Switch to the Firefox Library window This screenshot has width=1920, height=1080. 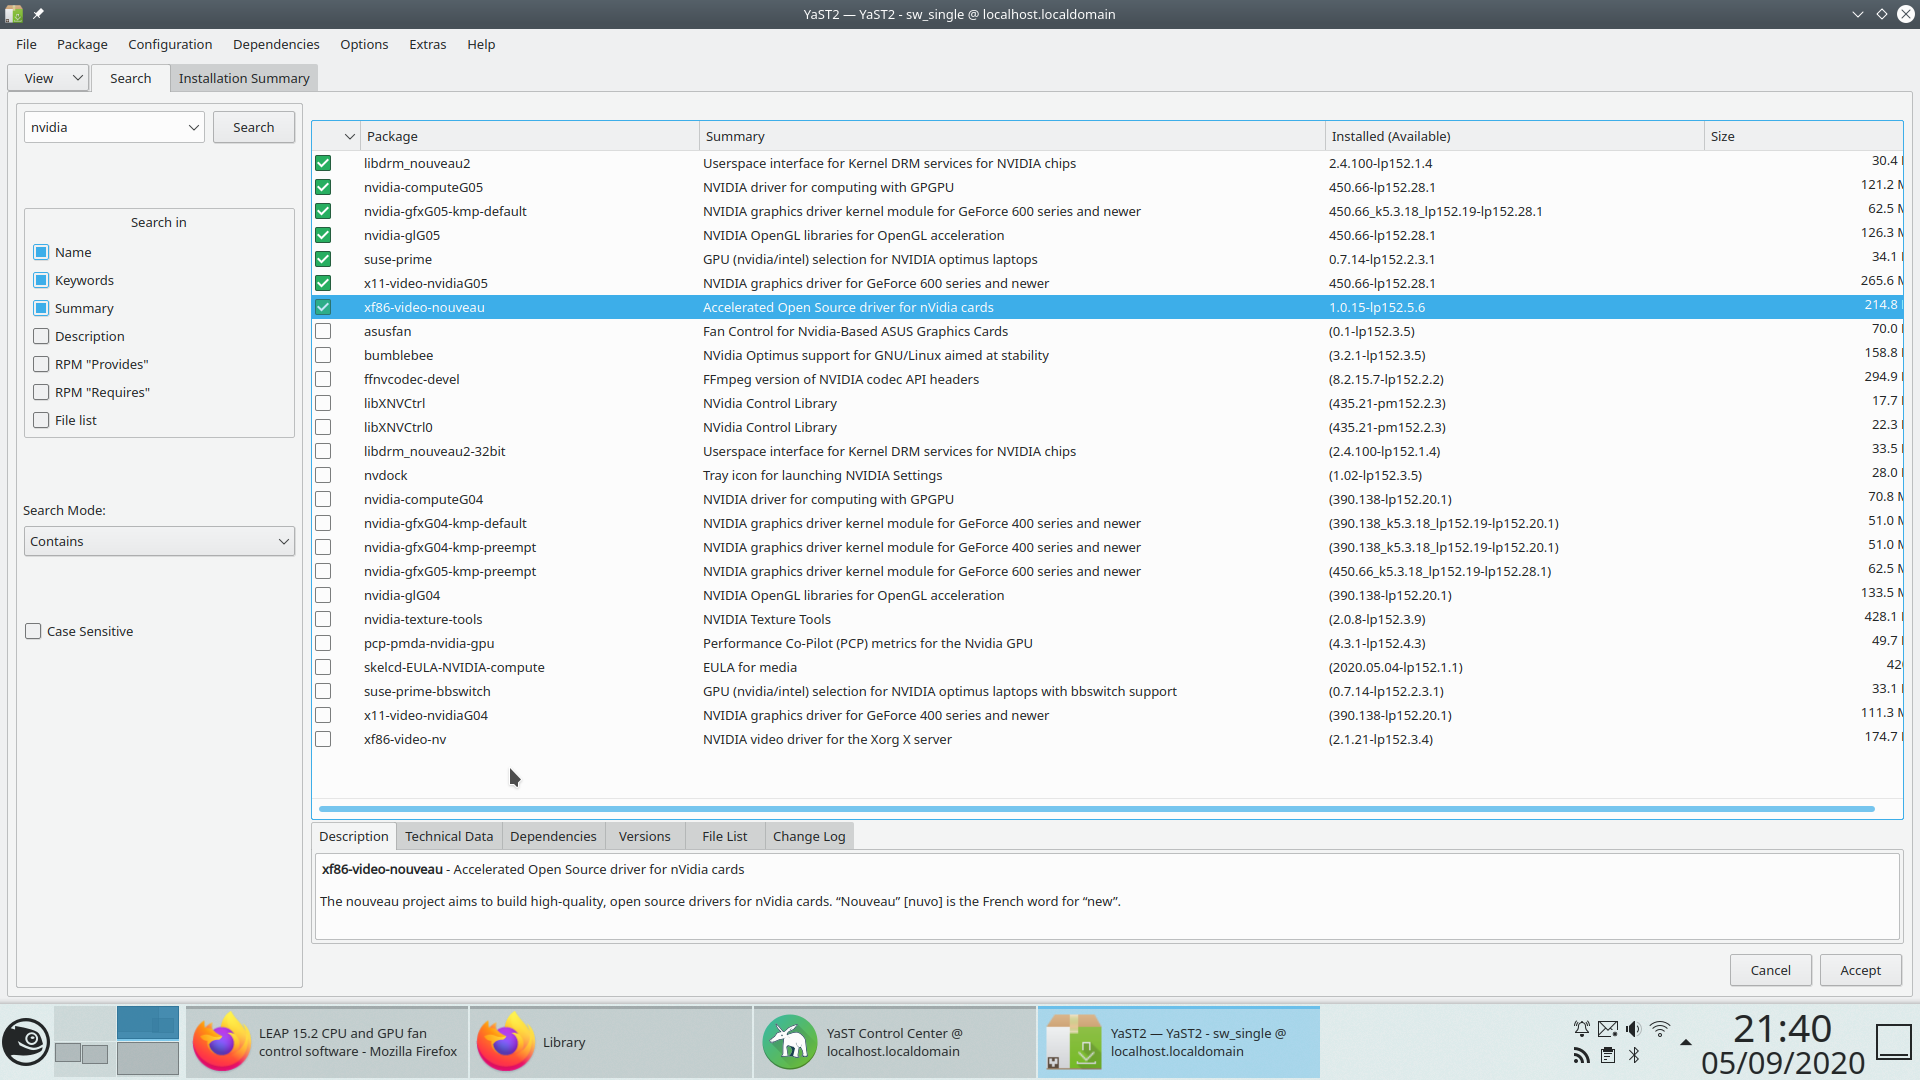click(611, 1042)
